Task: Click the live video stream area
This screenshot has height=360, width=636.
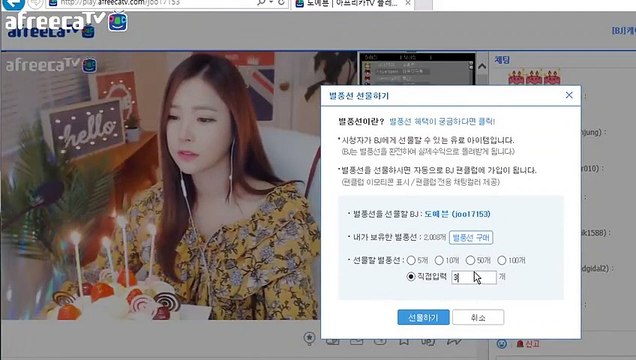Action: coord(161,185)
